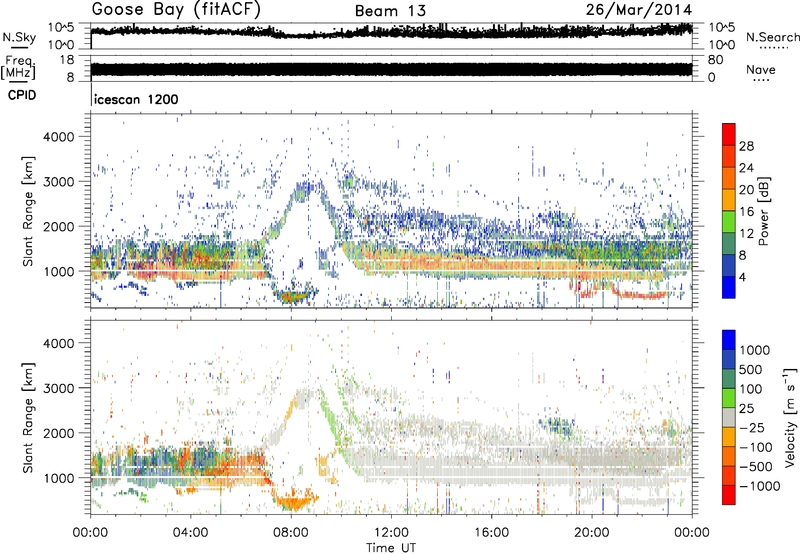Click the 'N.Sky' legend label

pyautogui.click(x=19, y=37)
